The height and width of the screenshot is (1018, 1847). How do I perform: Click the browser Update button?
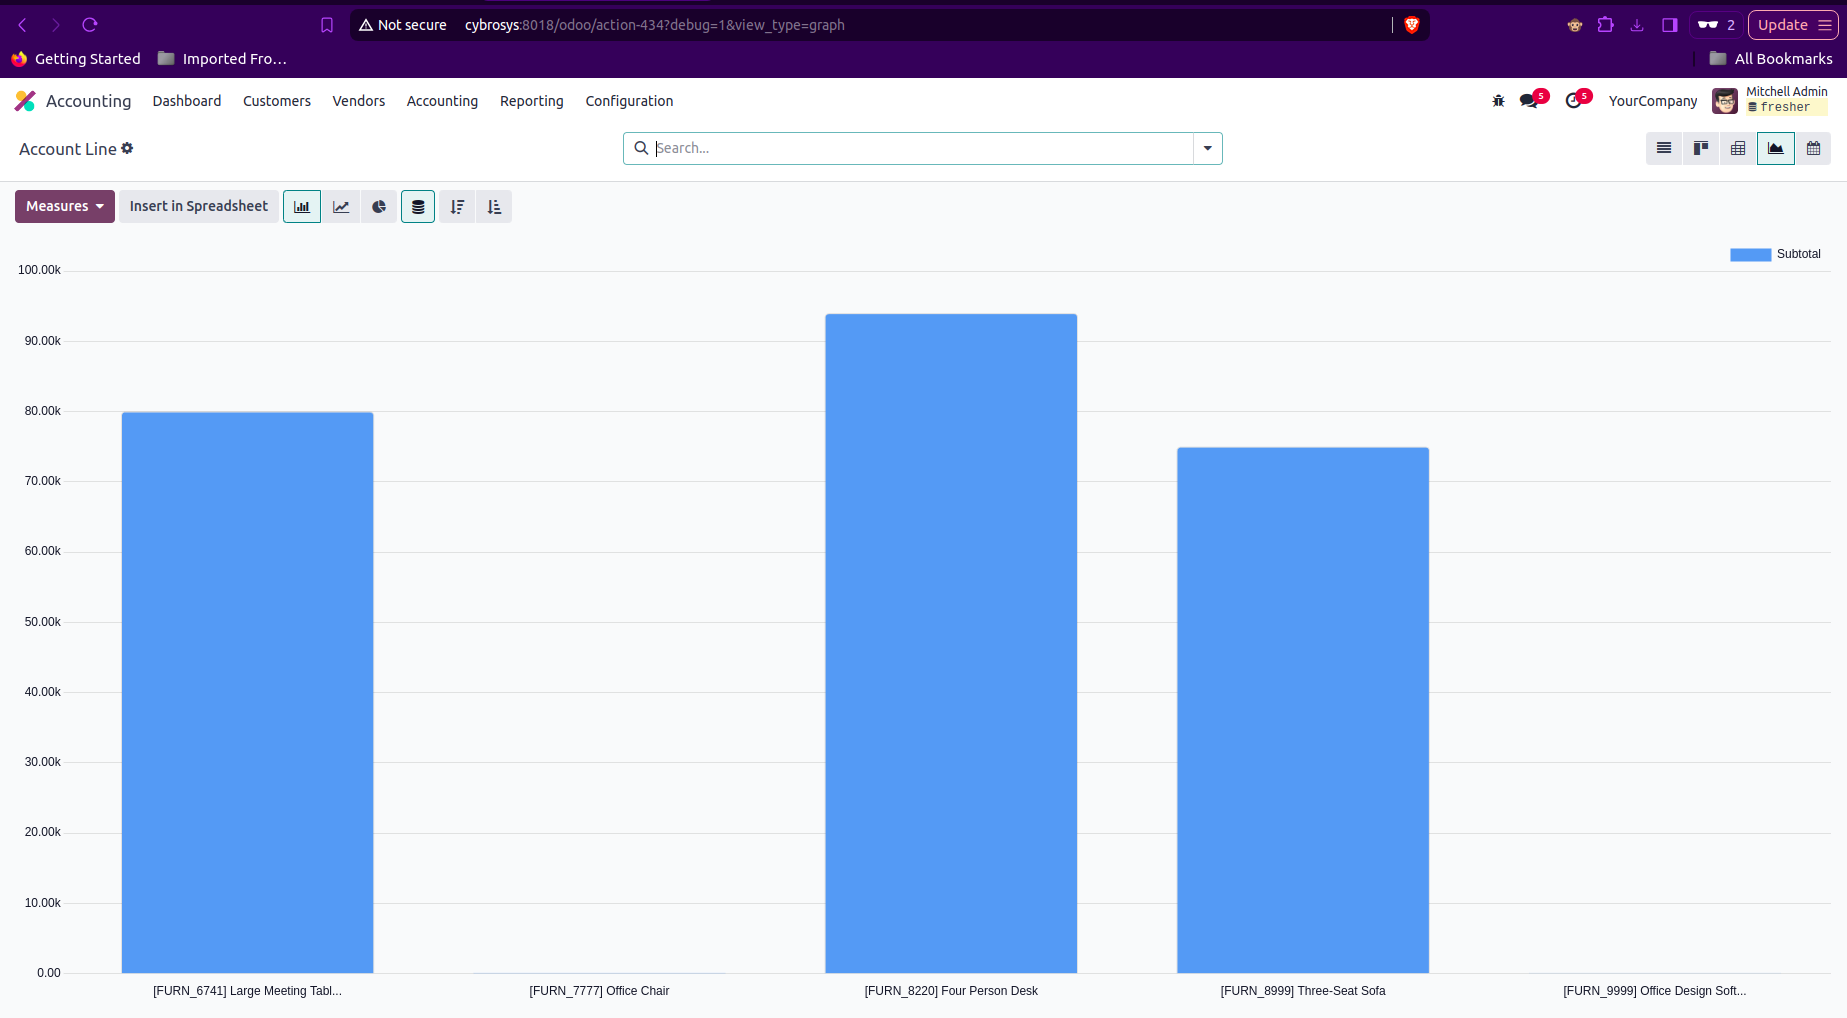(x=1782, y=25)
